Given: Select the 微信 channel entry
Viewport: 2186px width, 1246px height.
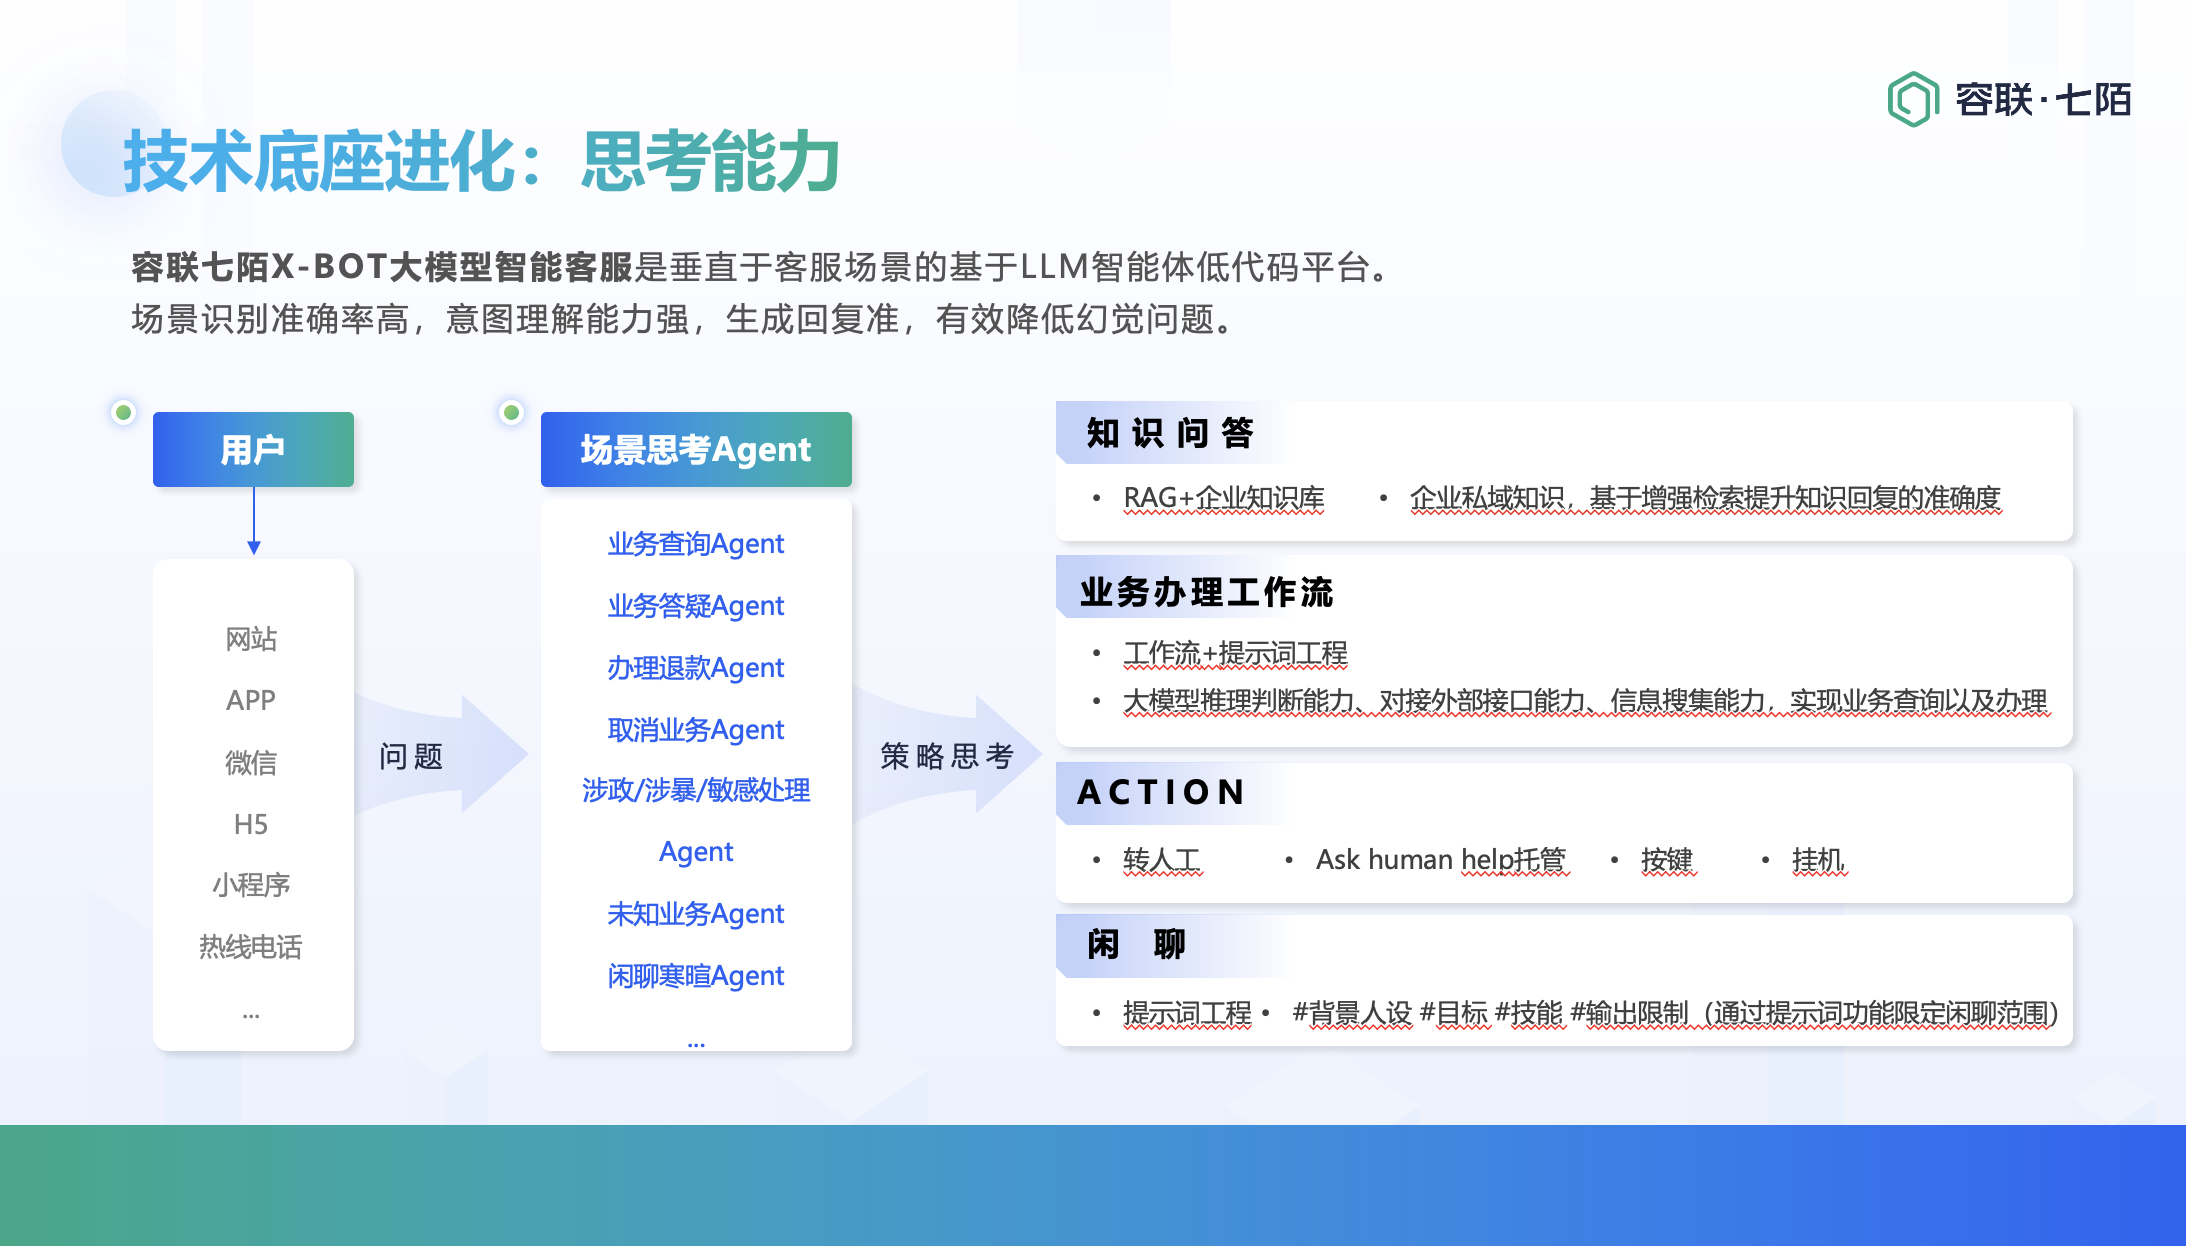Looking at the screenshot, I should coord(251,762).
